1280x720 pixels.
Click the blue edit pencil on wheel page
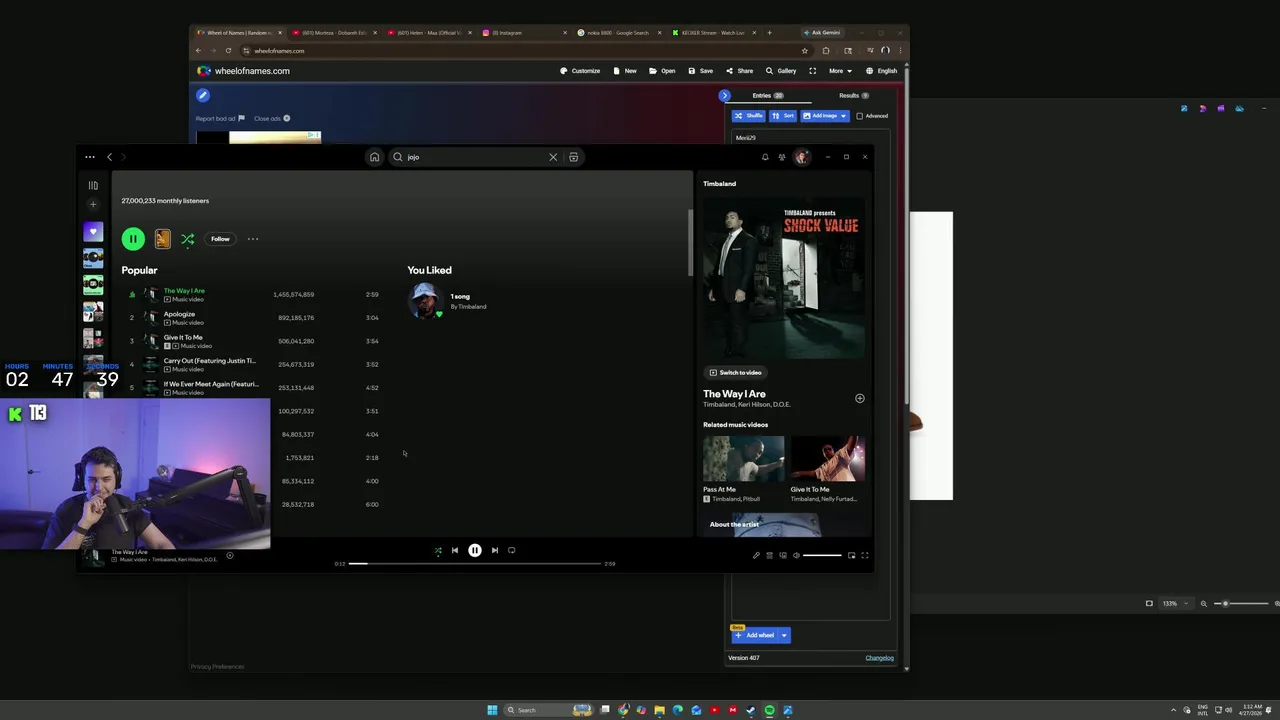203,96
